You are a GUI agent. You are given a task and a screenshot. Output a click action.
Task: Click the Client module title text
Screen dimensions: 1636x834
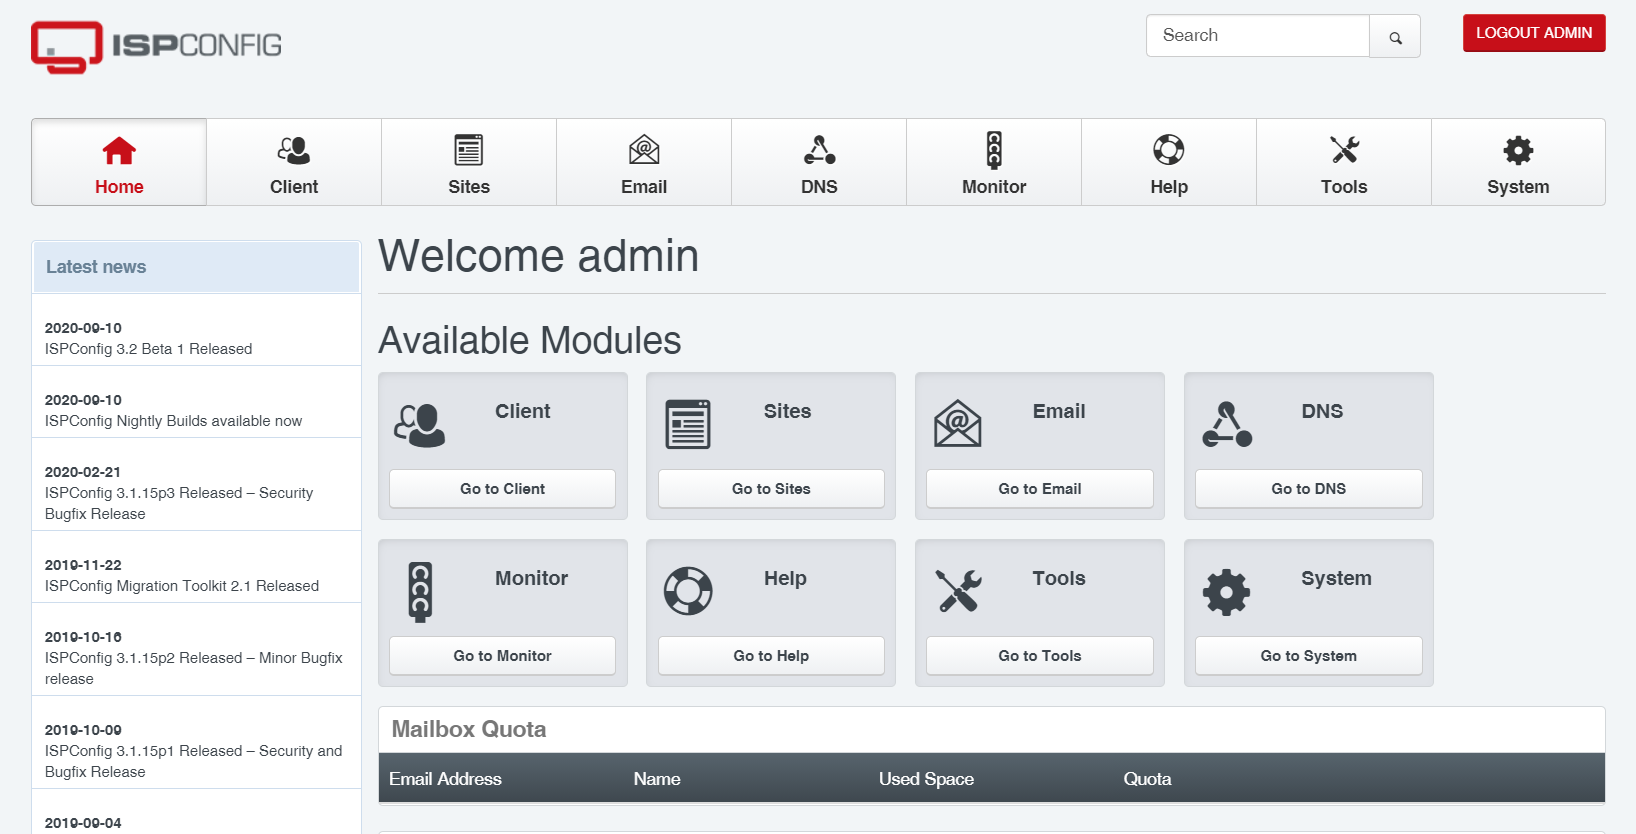523,411
